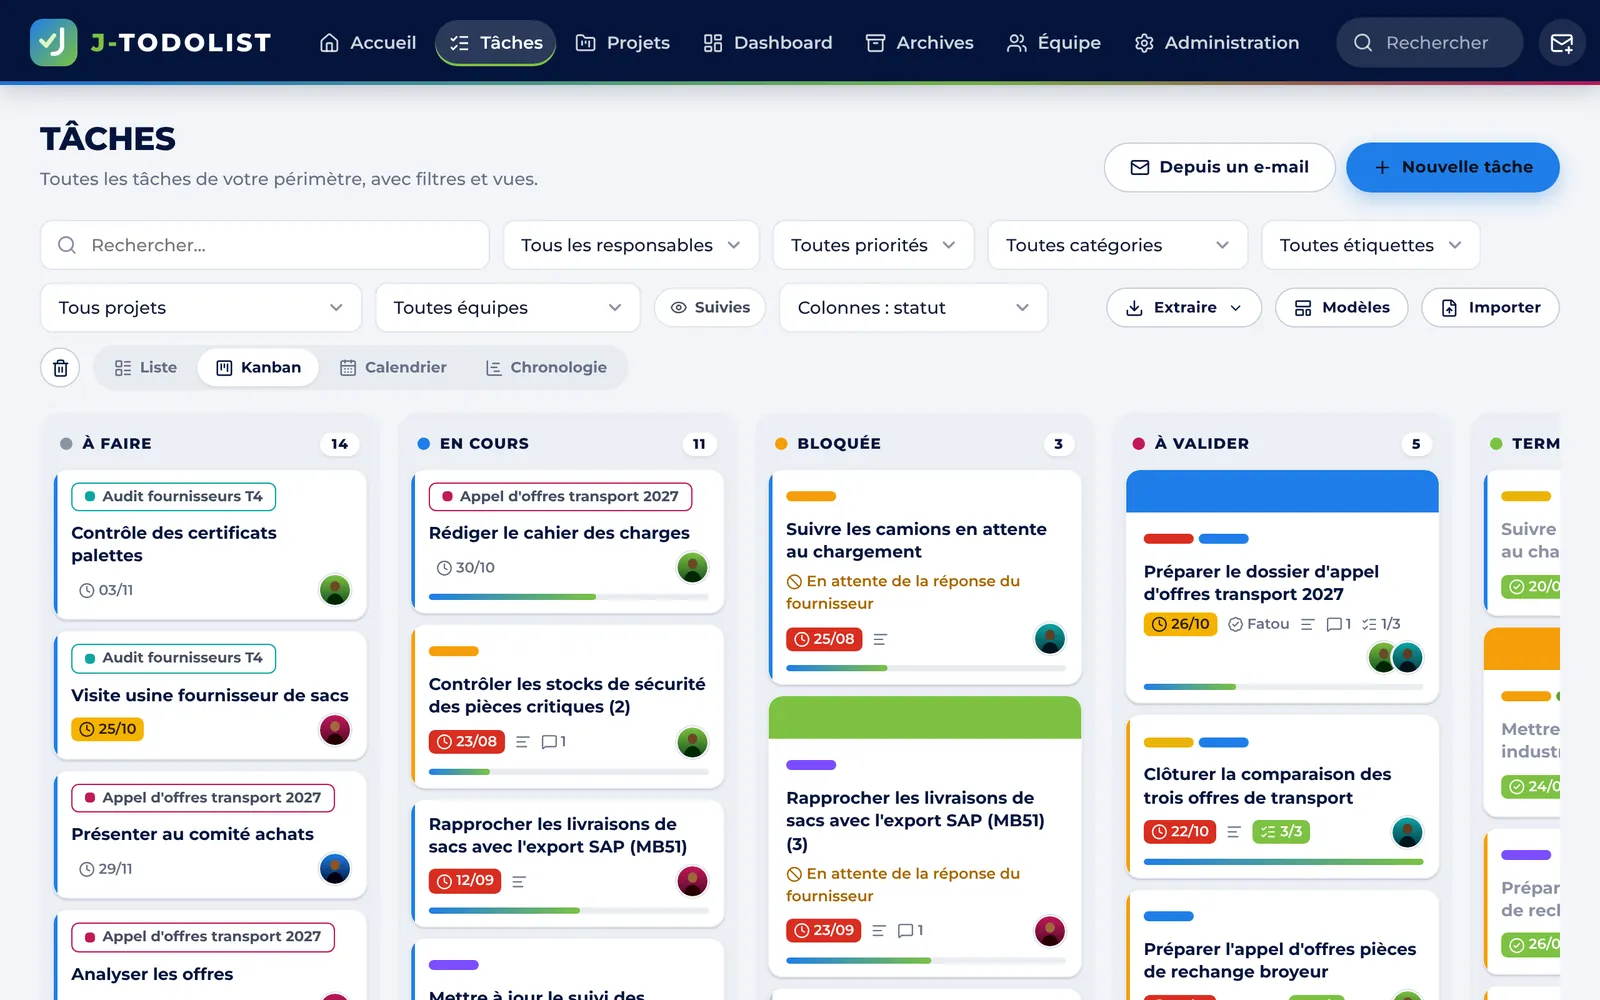
Task: Click the trash bin icon above the board
Action: [60, 368]
